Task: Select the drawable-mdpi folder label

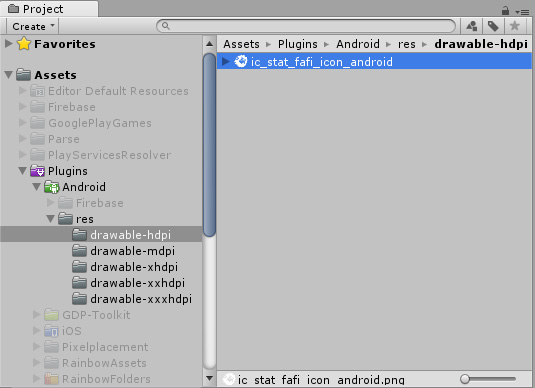Action: point(132,251)
